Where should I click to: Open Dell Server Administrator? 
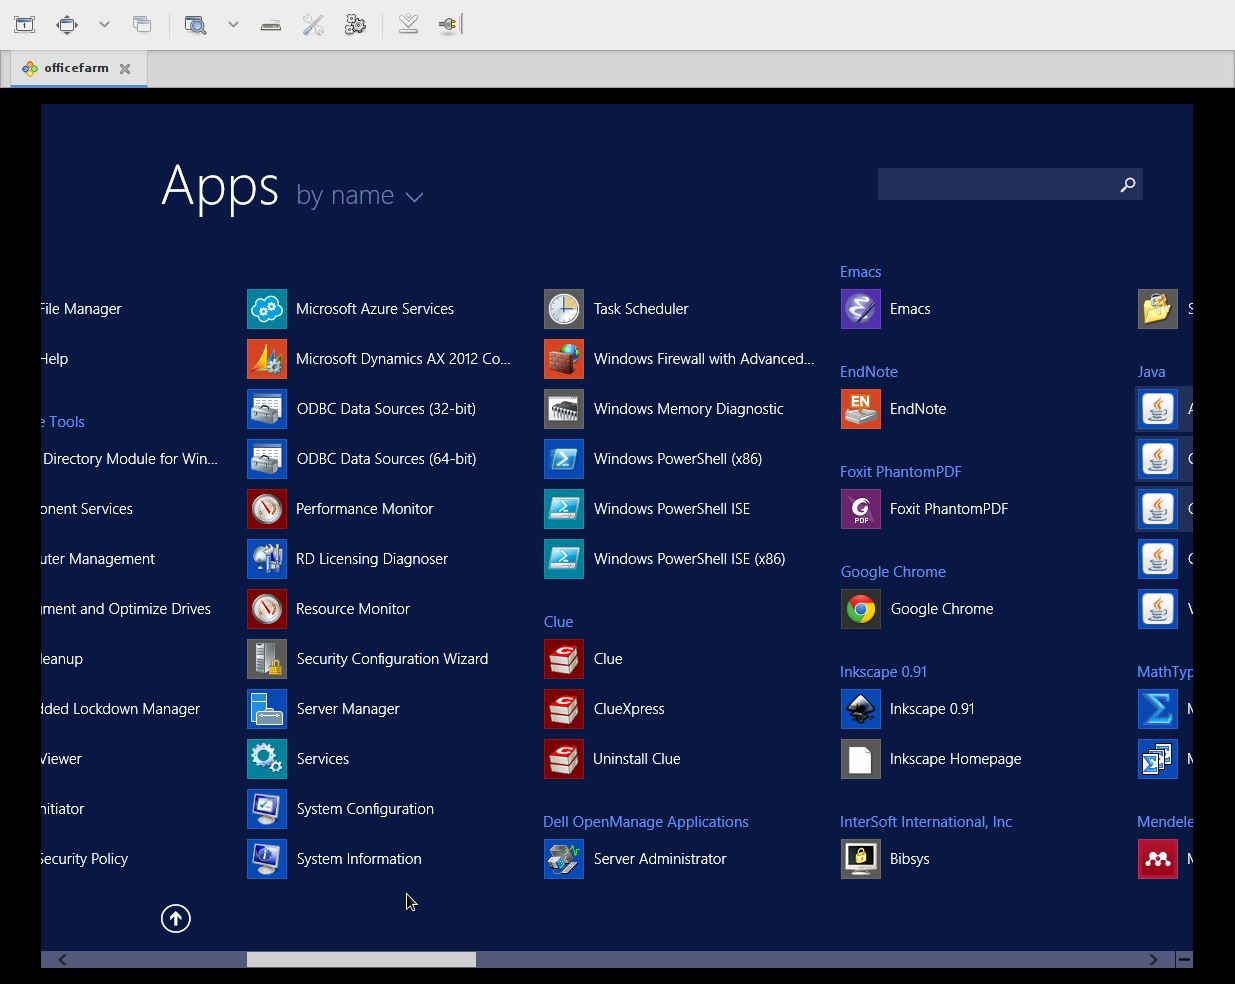click(635, 859)
